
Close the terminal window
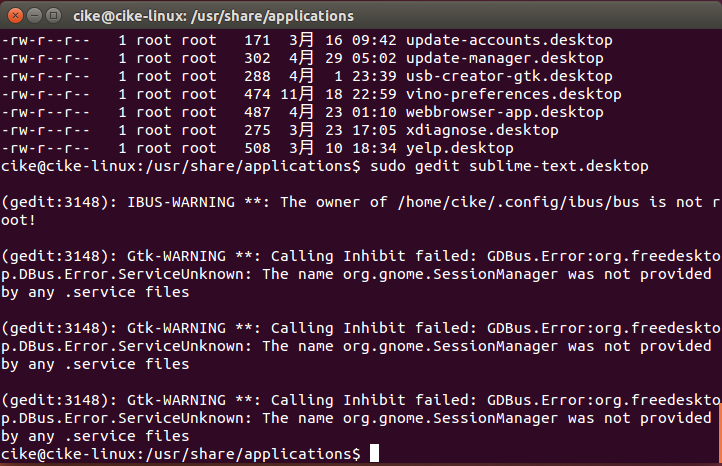(x=14, y=16)
